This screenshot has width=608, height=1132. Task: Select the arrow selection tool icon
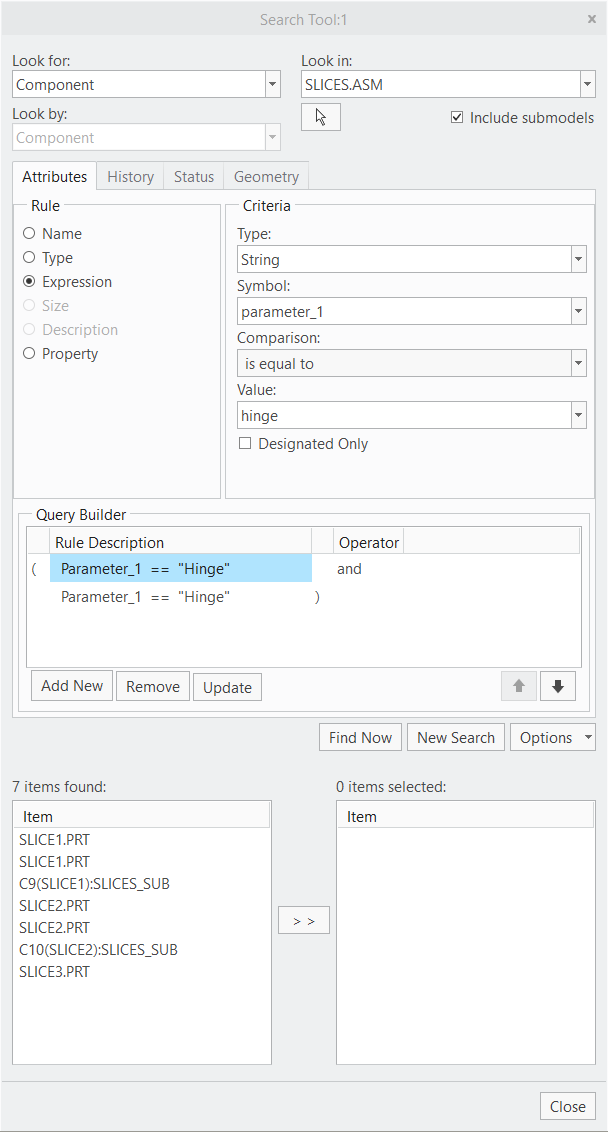click(x=320, y=116)
